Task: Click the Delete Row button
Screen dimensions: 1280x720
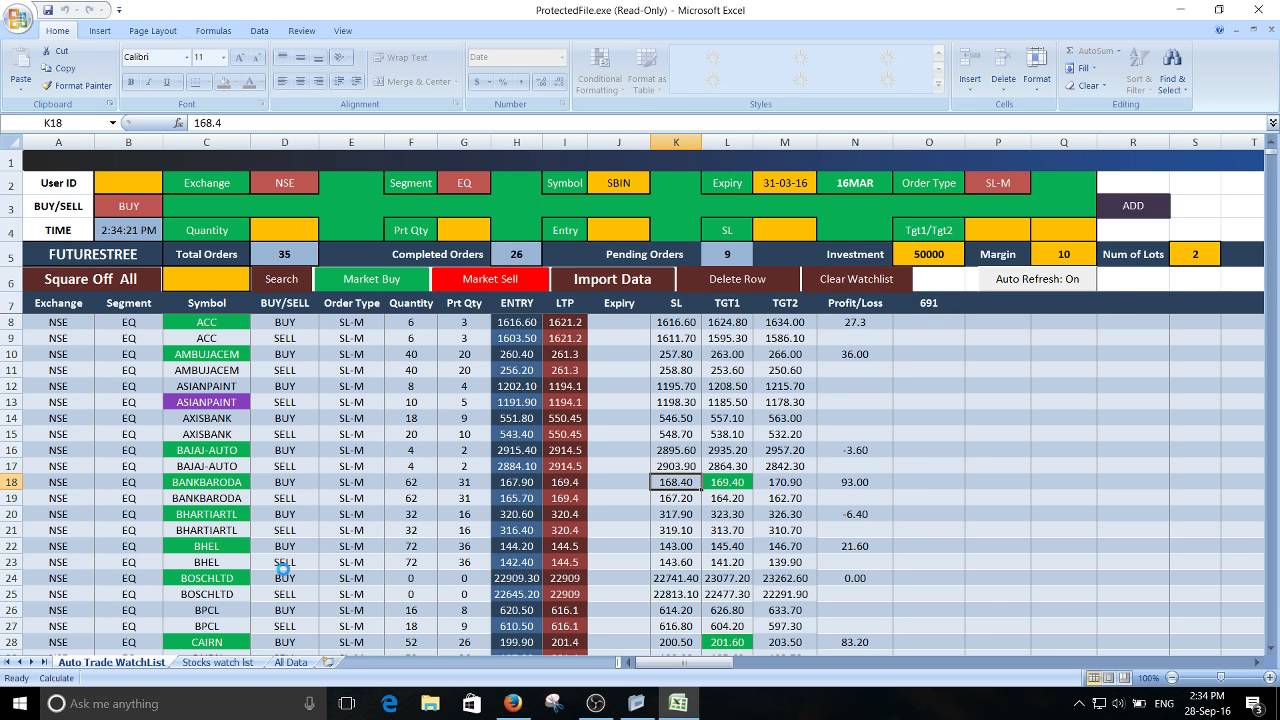Action: 737,279
